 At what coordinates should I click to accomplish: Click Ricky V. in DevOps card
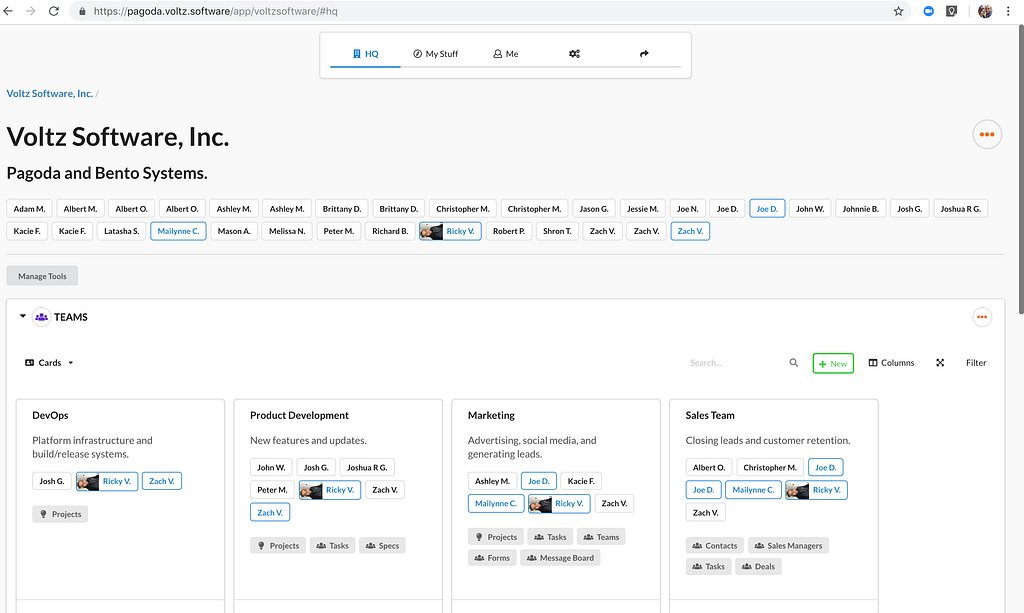[107, 481]
